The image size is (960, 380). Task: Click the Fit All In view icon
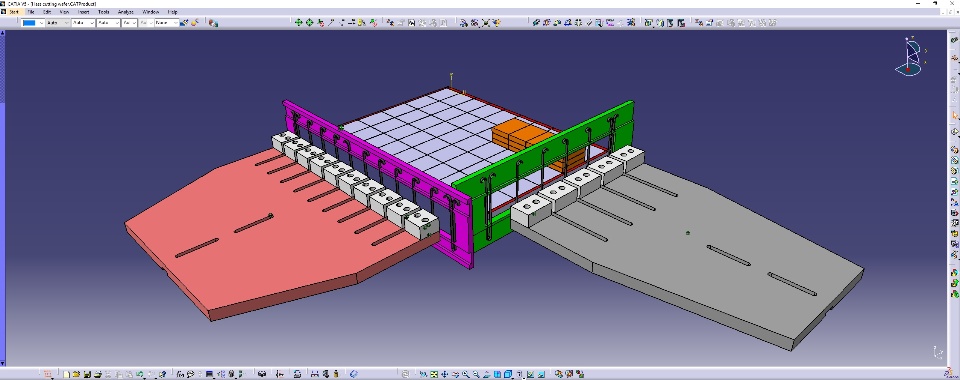tap(433, 374)
